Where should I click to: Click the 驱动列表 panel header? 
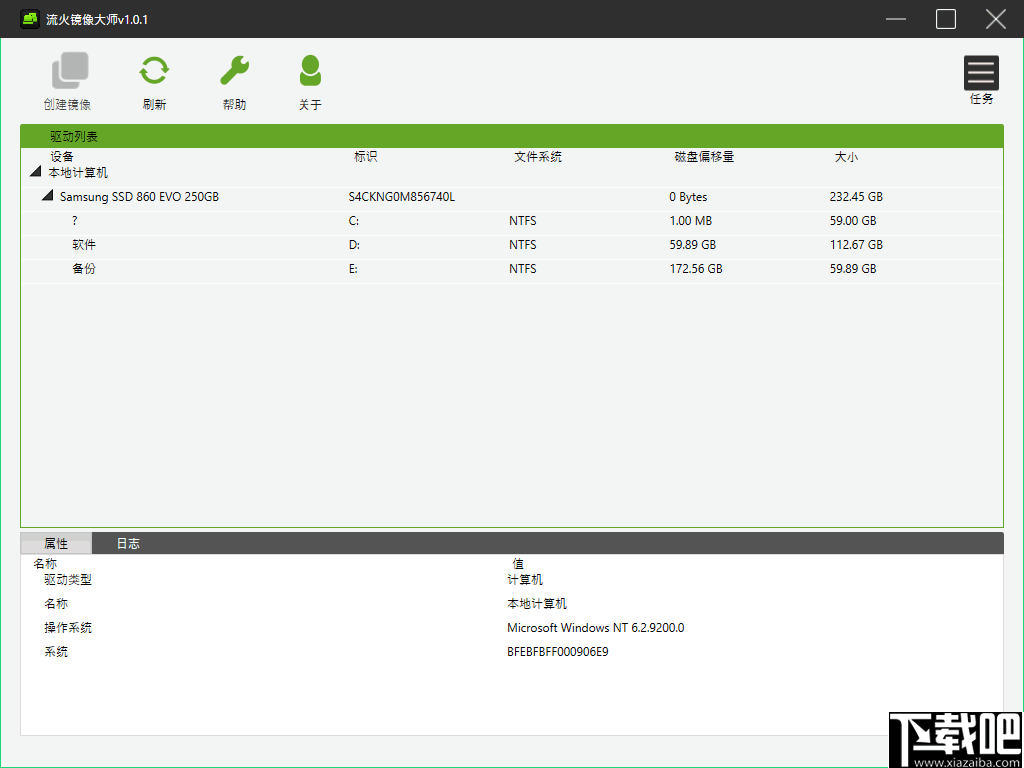coord(512,136)
